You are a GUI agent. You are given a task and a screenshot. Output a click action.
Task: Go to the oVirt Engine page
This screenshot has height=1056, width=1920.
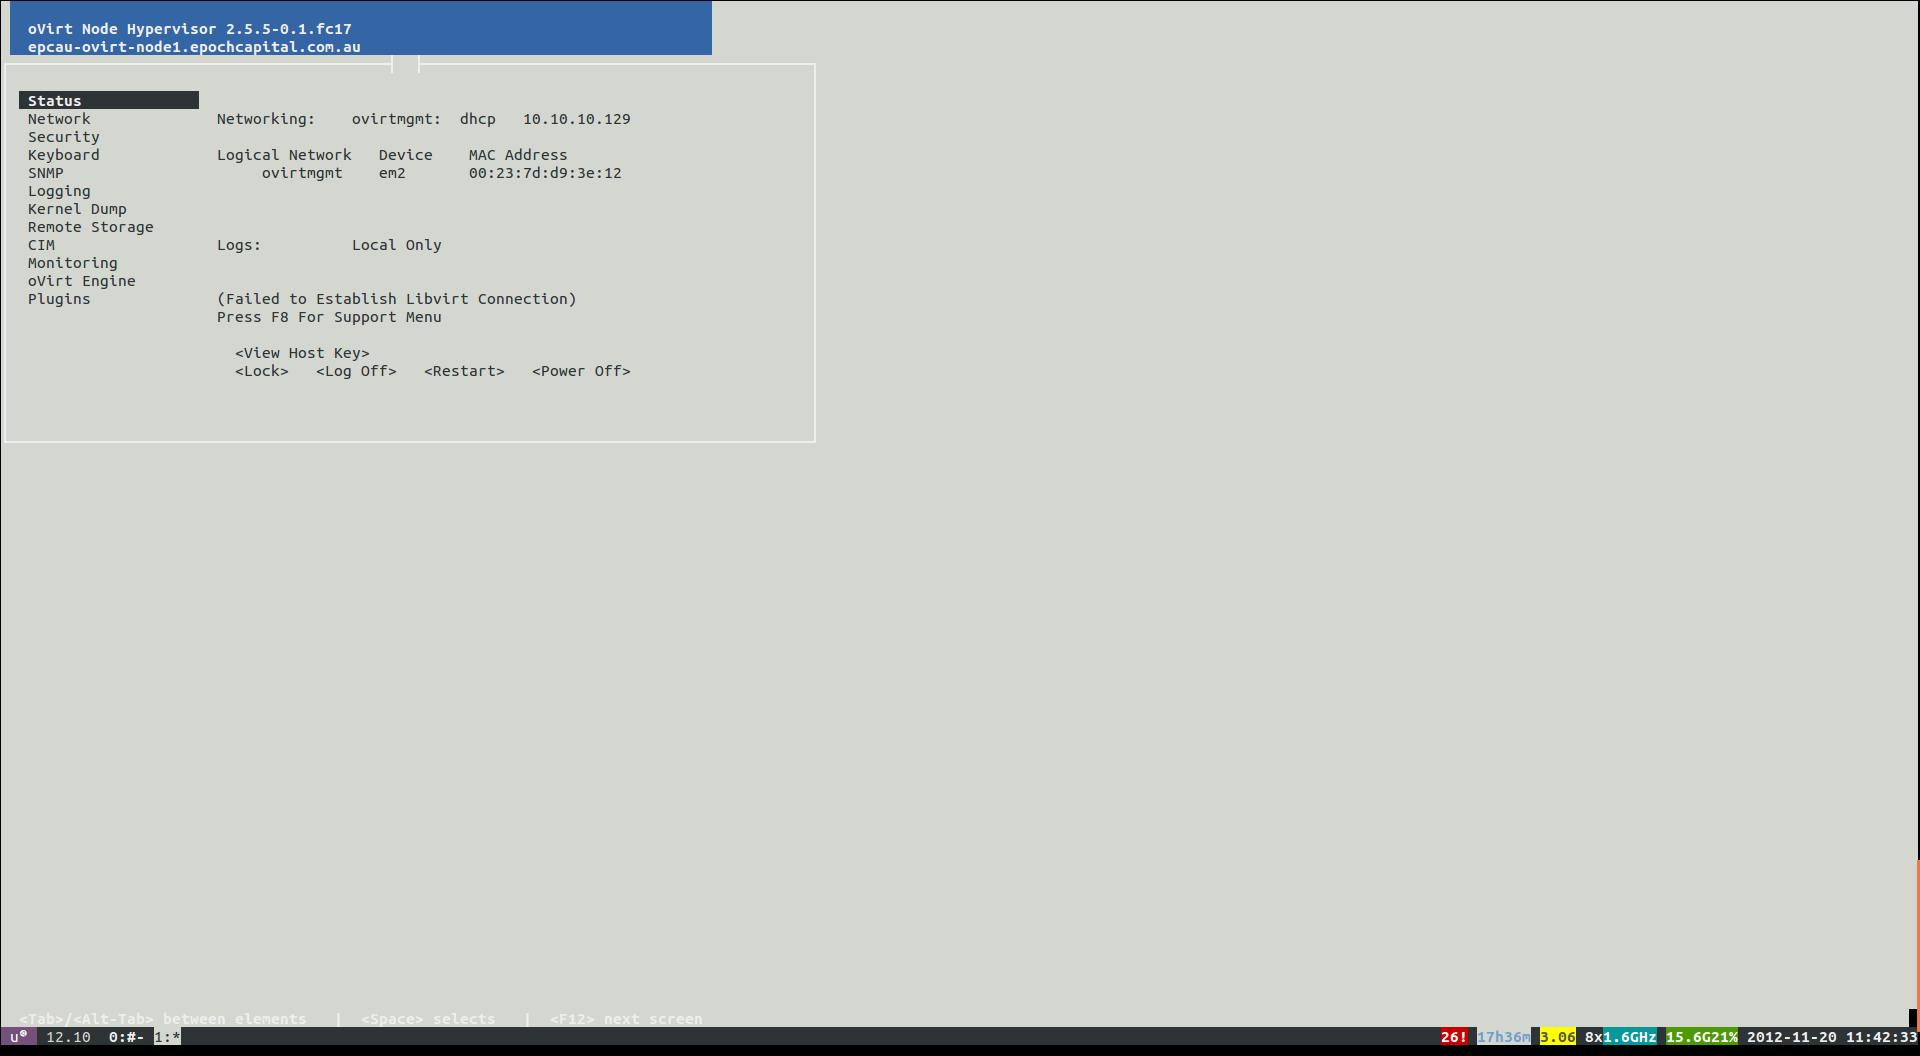81,281
